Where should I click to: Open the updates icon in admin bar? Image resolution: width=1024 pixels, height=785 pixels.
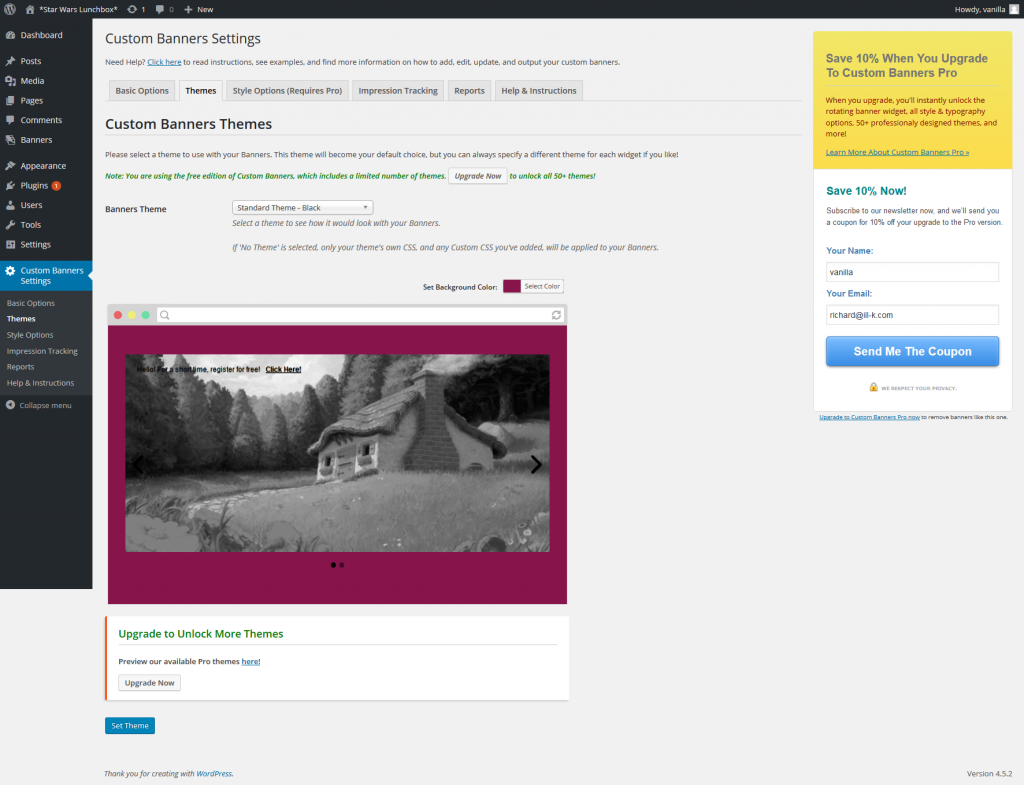[136, 9]
